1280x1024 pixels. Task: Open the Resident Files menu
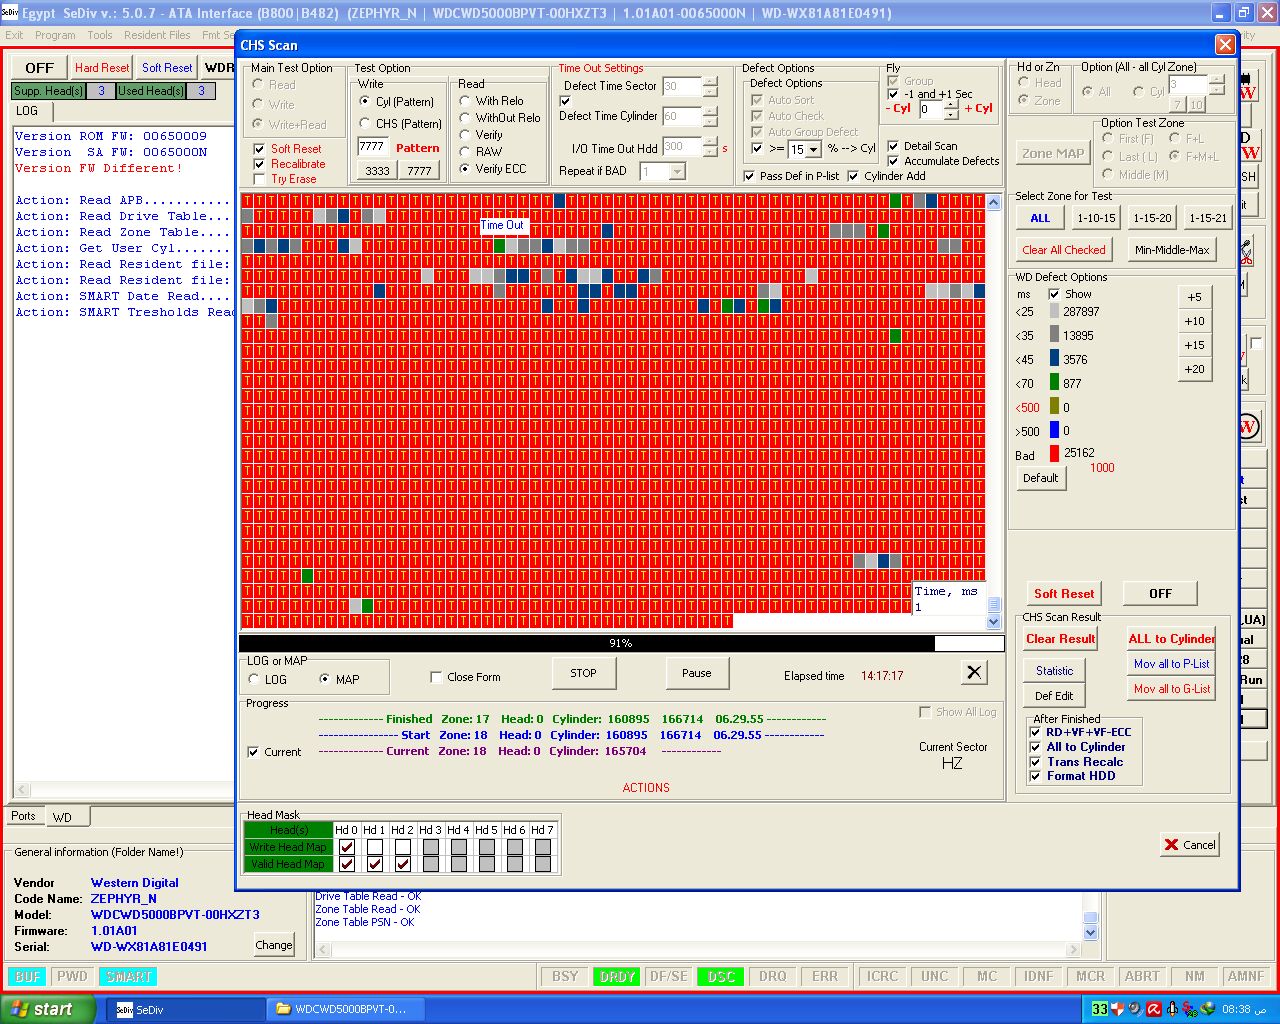(157, 35)
